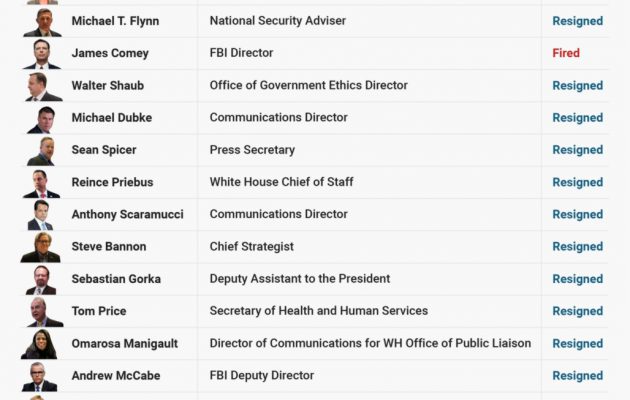Click Omarosa Manigault's portrait thumbnail
630x400 pixels.
point(42,344)
